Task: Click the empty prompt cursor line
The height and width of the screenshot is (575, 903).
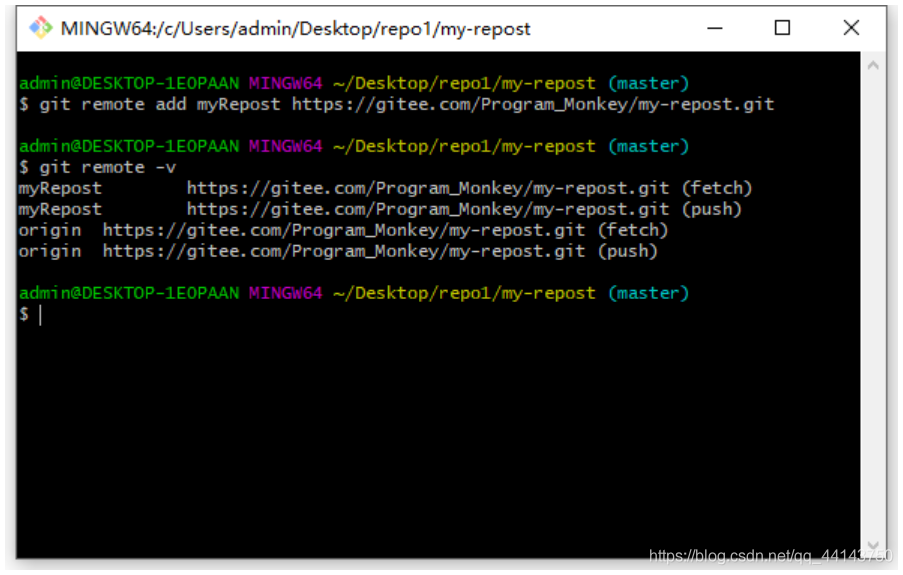Action: [x=31, y=315]
